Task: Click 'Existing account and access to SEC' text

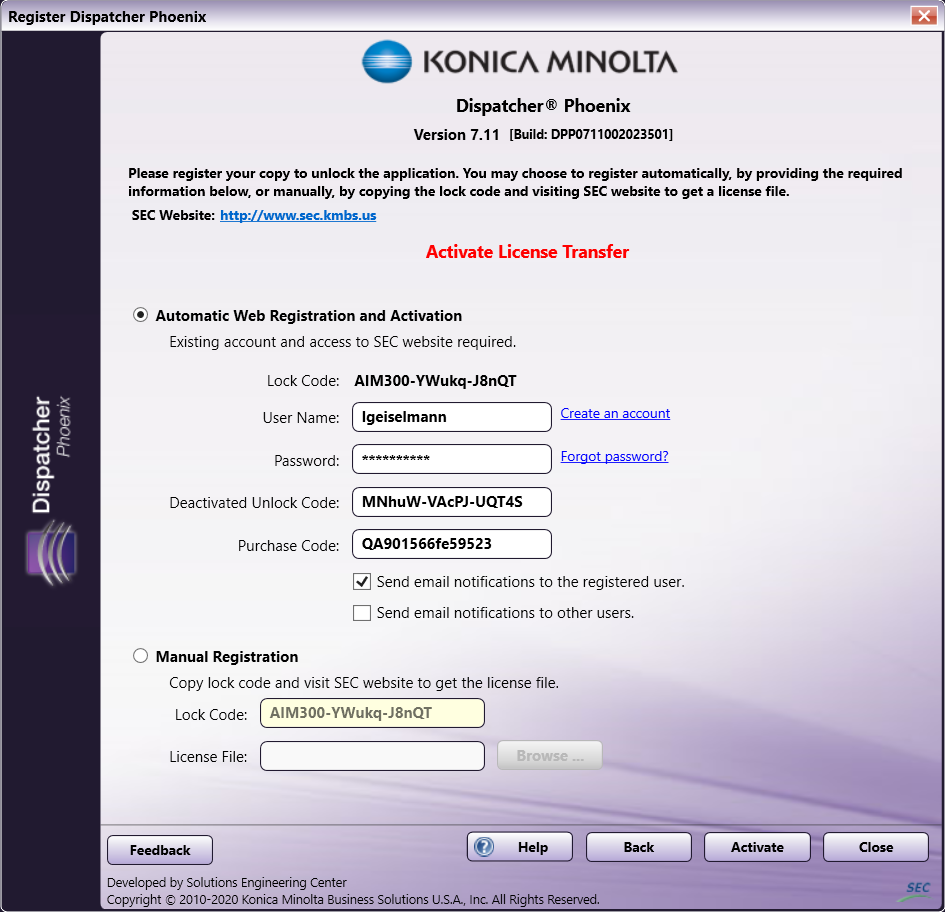Action: click(342, 342)
